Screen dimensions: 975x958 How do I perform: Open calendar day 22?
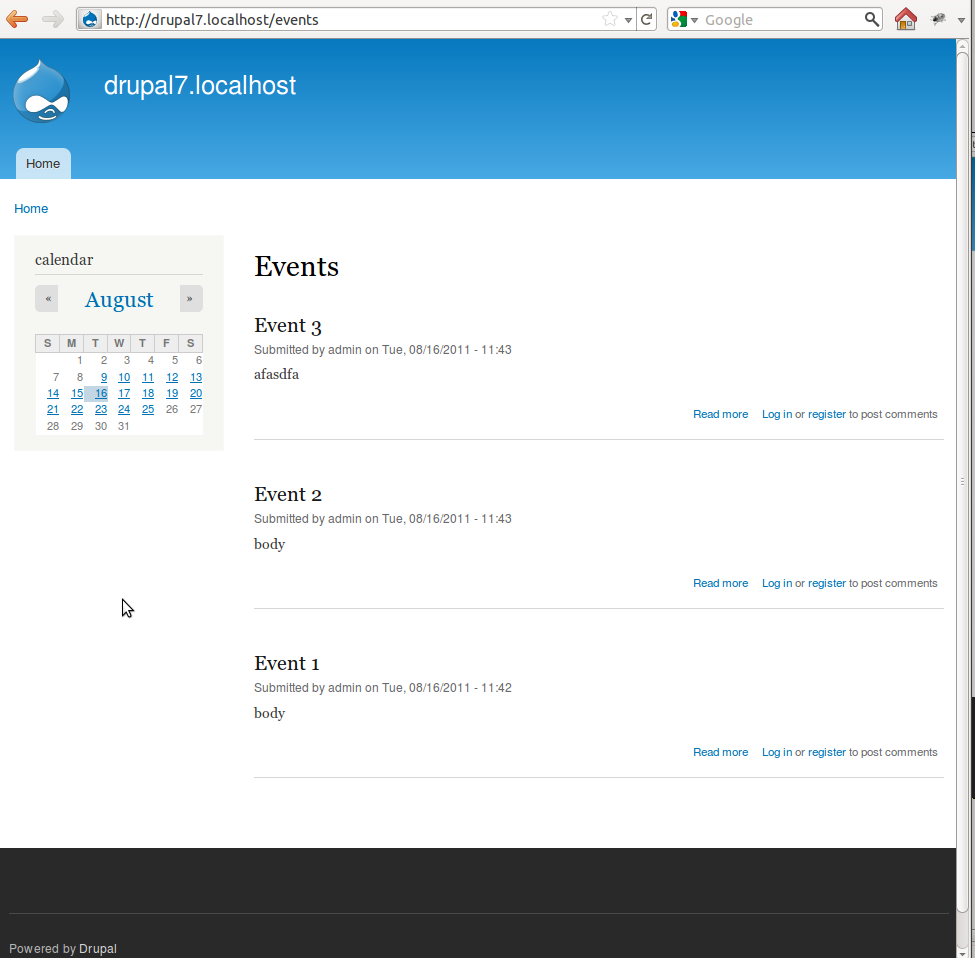tap(77, 410)
